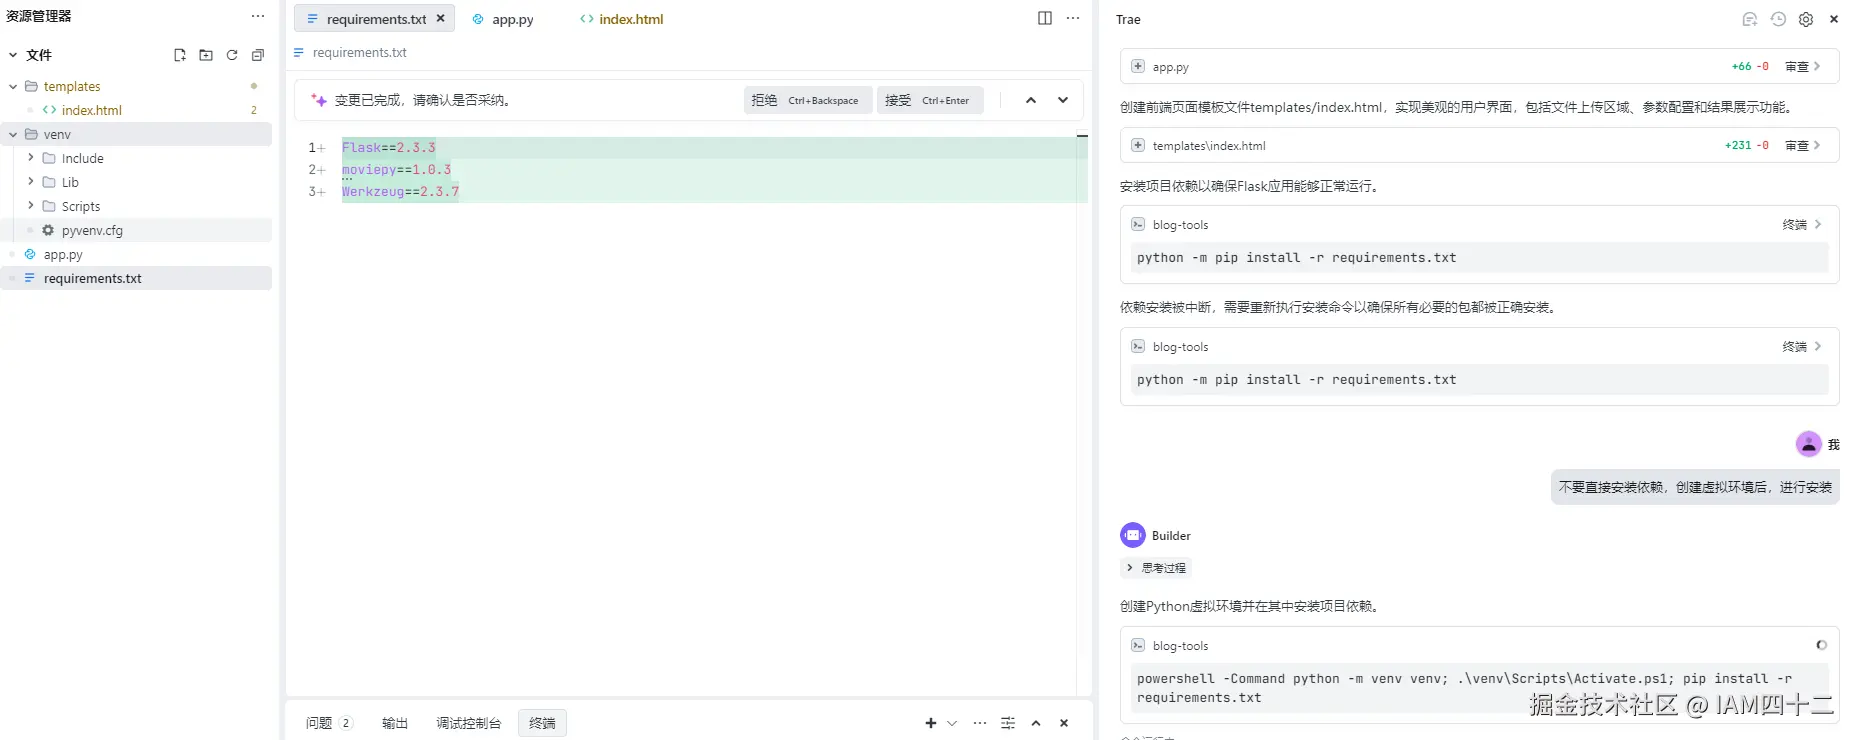Open the 调试控制台 panel tab
Viewport: 1856px width, 740px height.
click(x=468, y=723)
